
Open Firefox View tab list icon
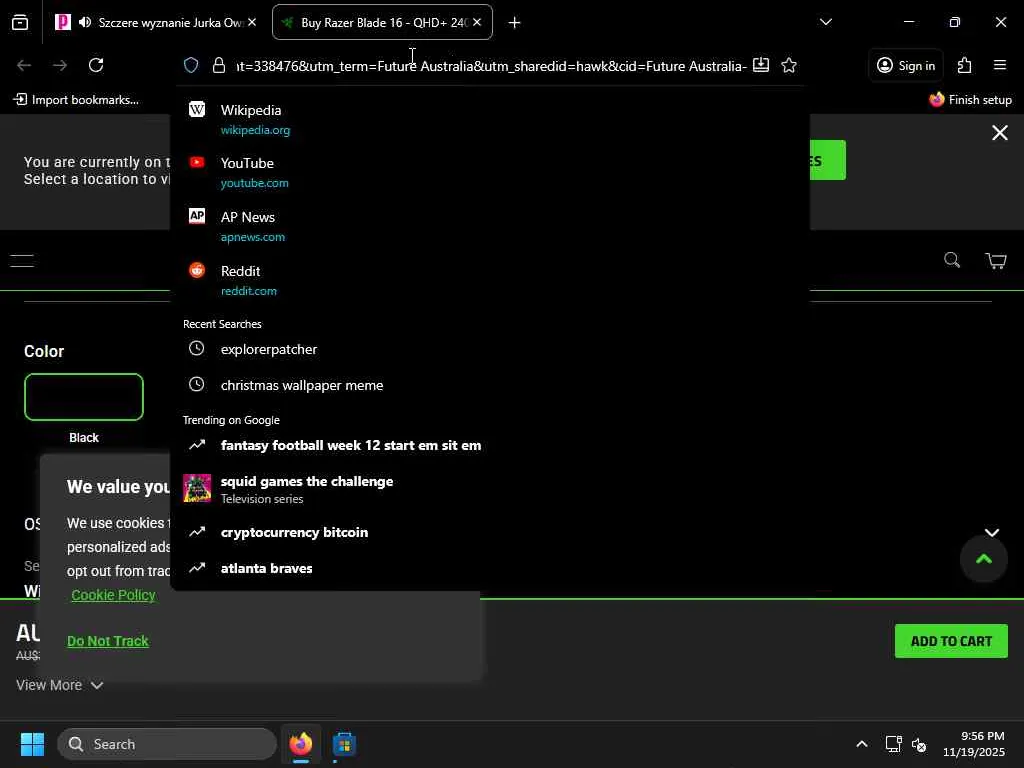(x=20, y=22)
